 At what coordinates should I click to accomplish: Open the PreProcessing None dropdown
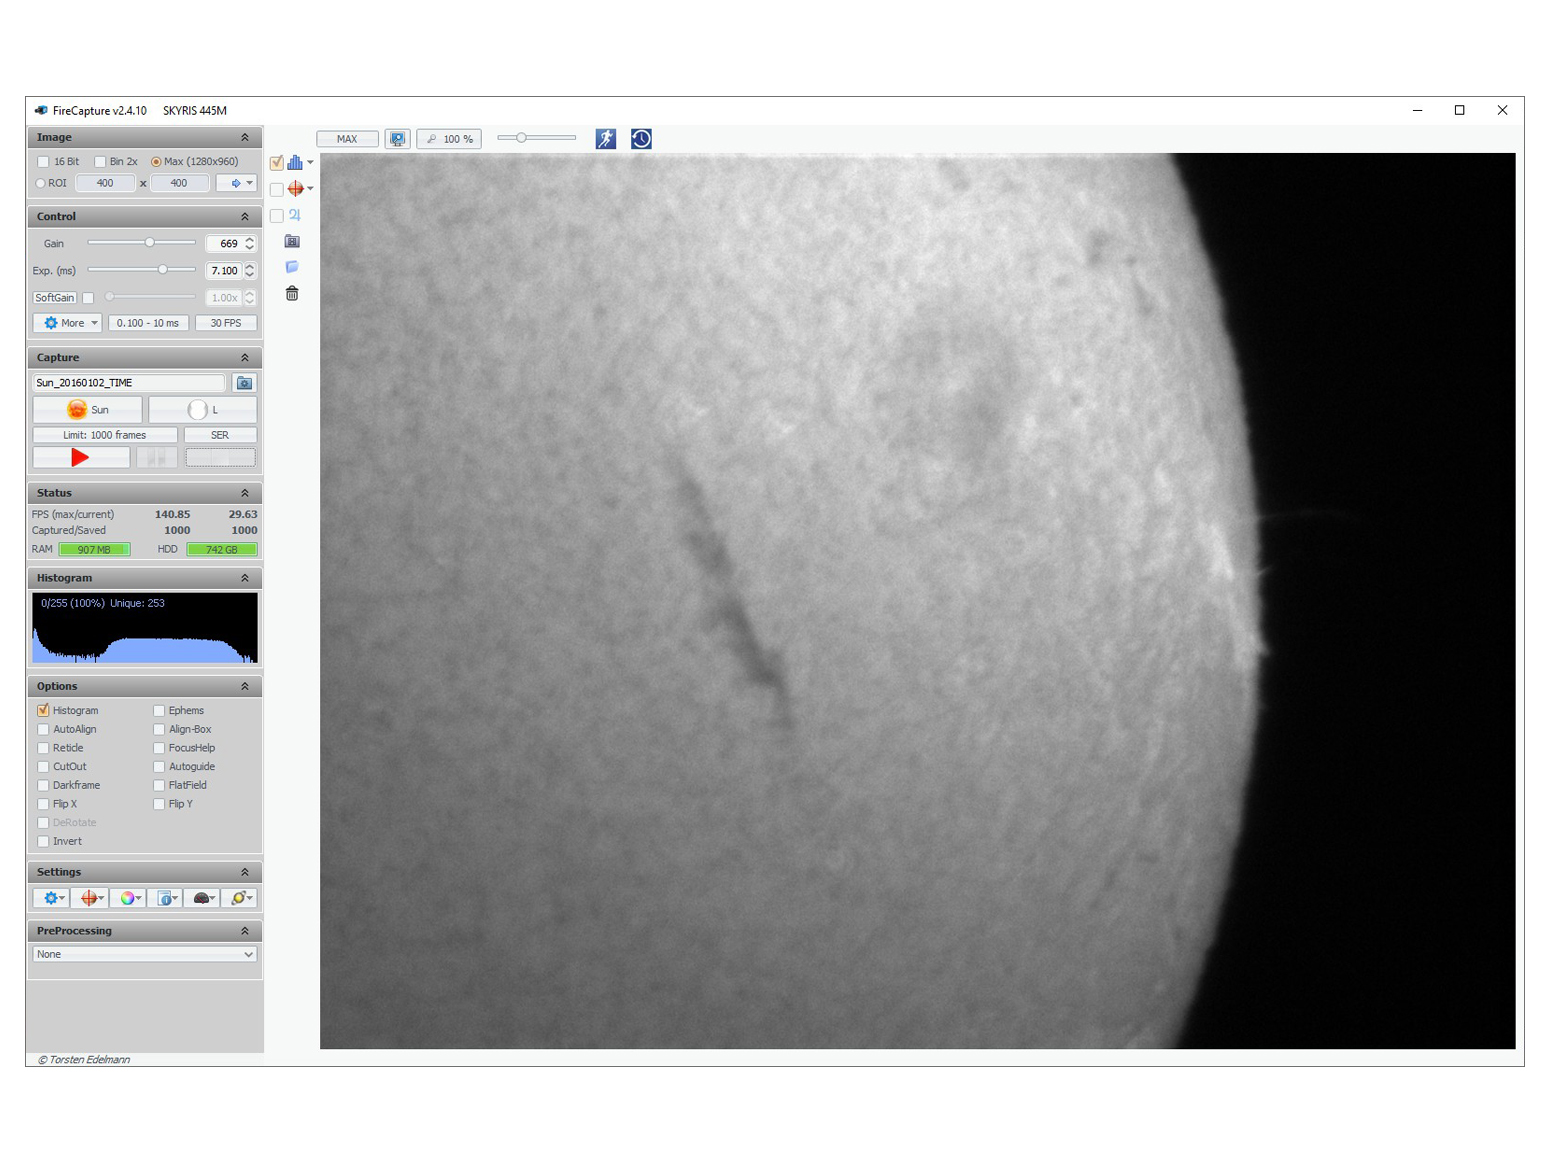point(145,954)
